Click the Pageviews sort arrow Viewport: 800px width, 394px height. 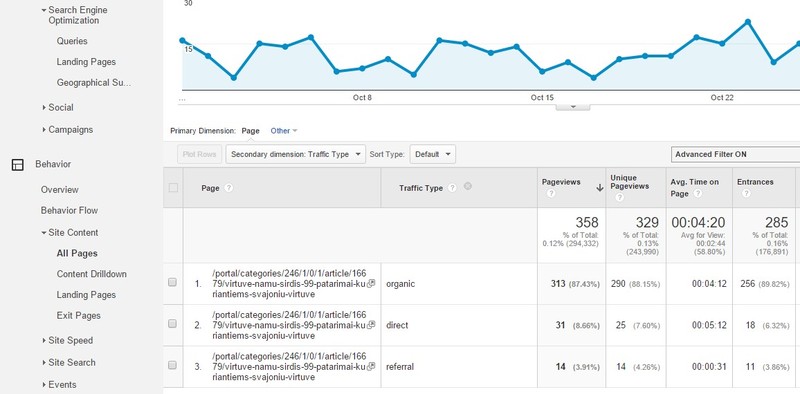(x=599, y=188)
